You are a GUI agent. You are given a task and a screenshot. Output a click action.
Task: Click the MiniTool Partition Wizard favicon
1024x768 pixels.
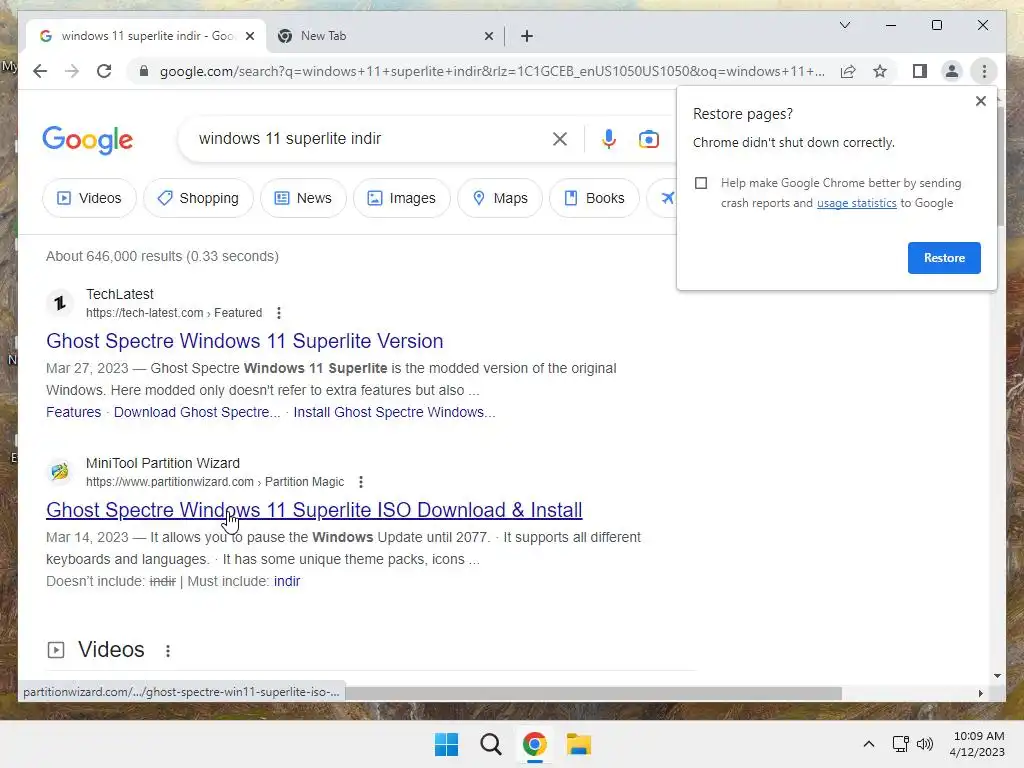coord(60,472)
